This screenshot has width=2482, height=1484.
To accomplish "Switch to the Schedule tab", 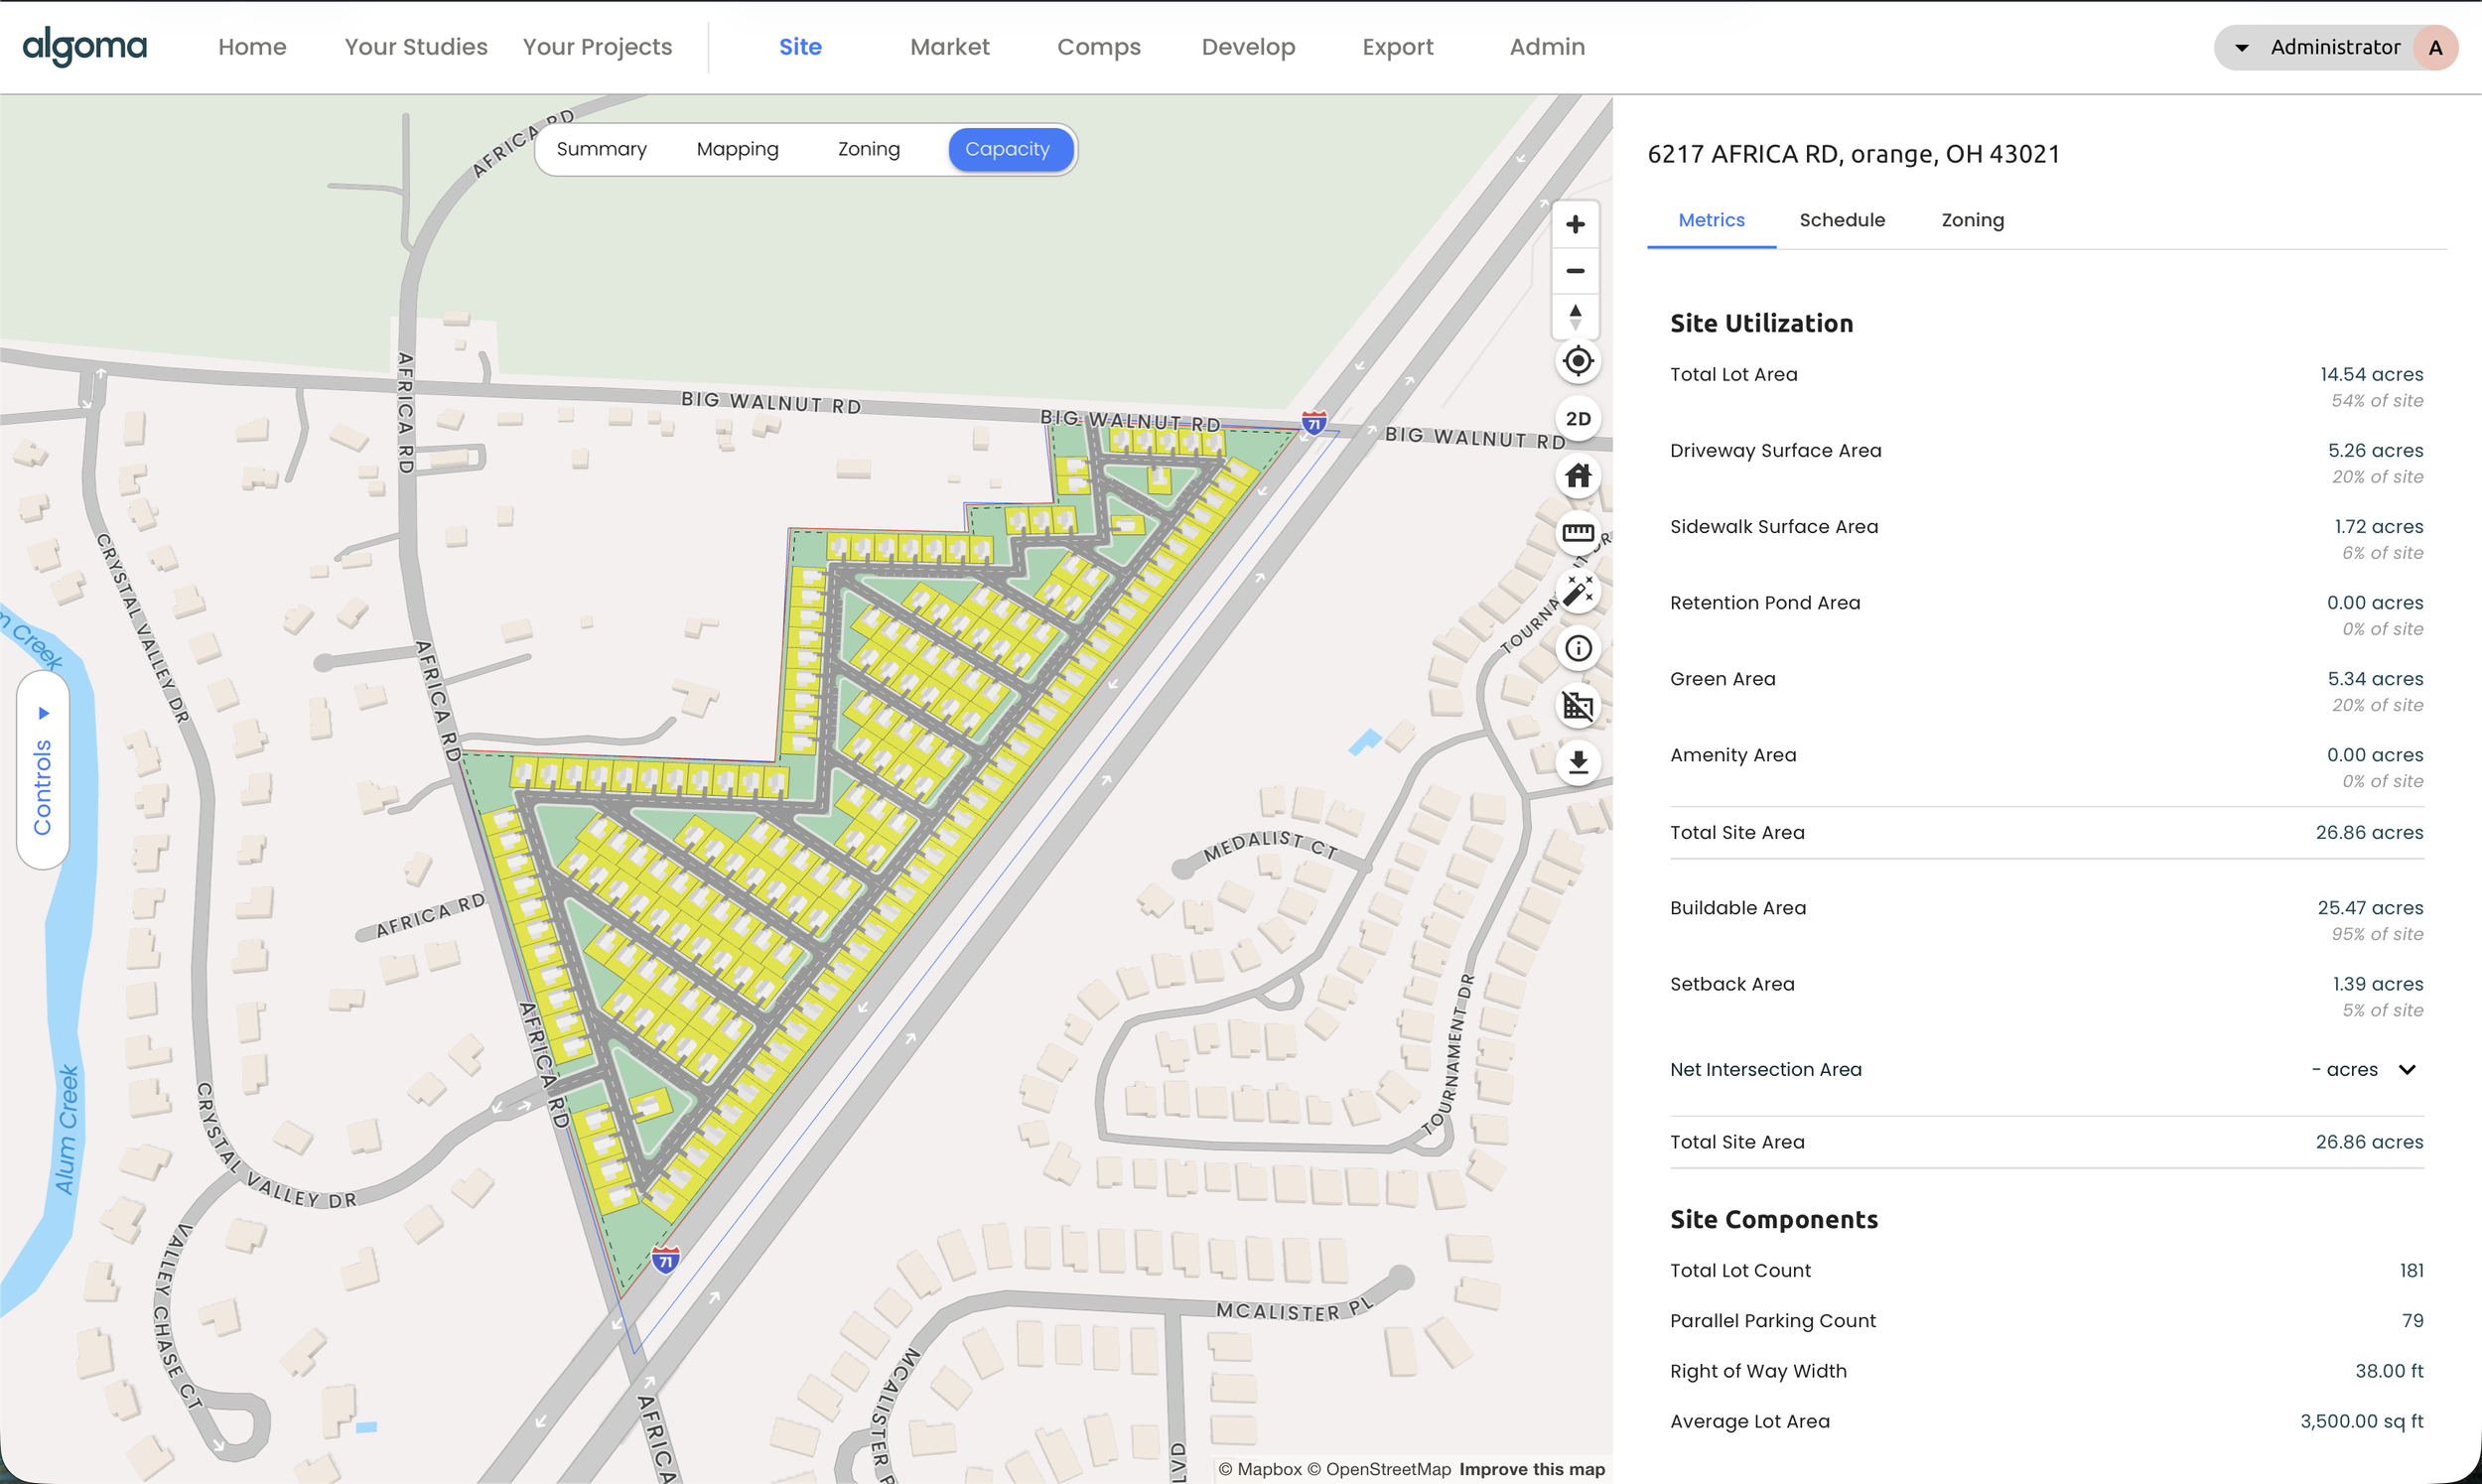I will tap(1842, 219).
